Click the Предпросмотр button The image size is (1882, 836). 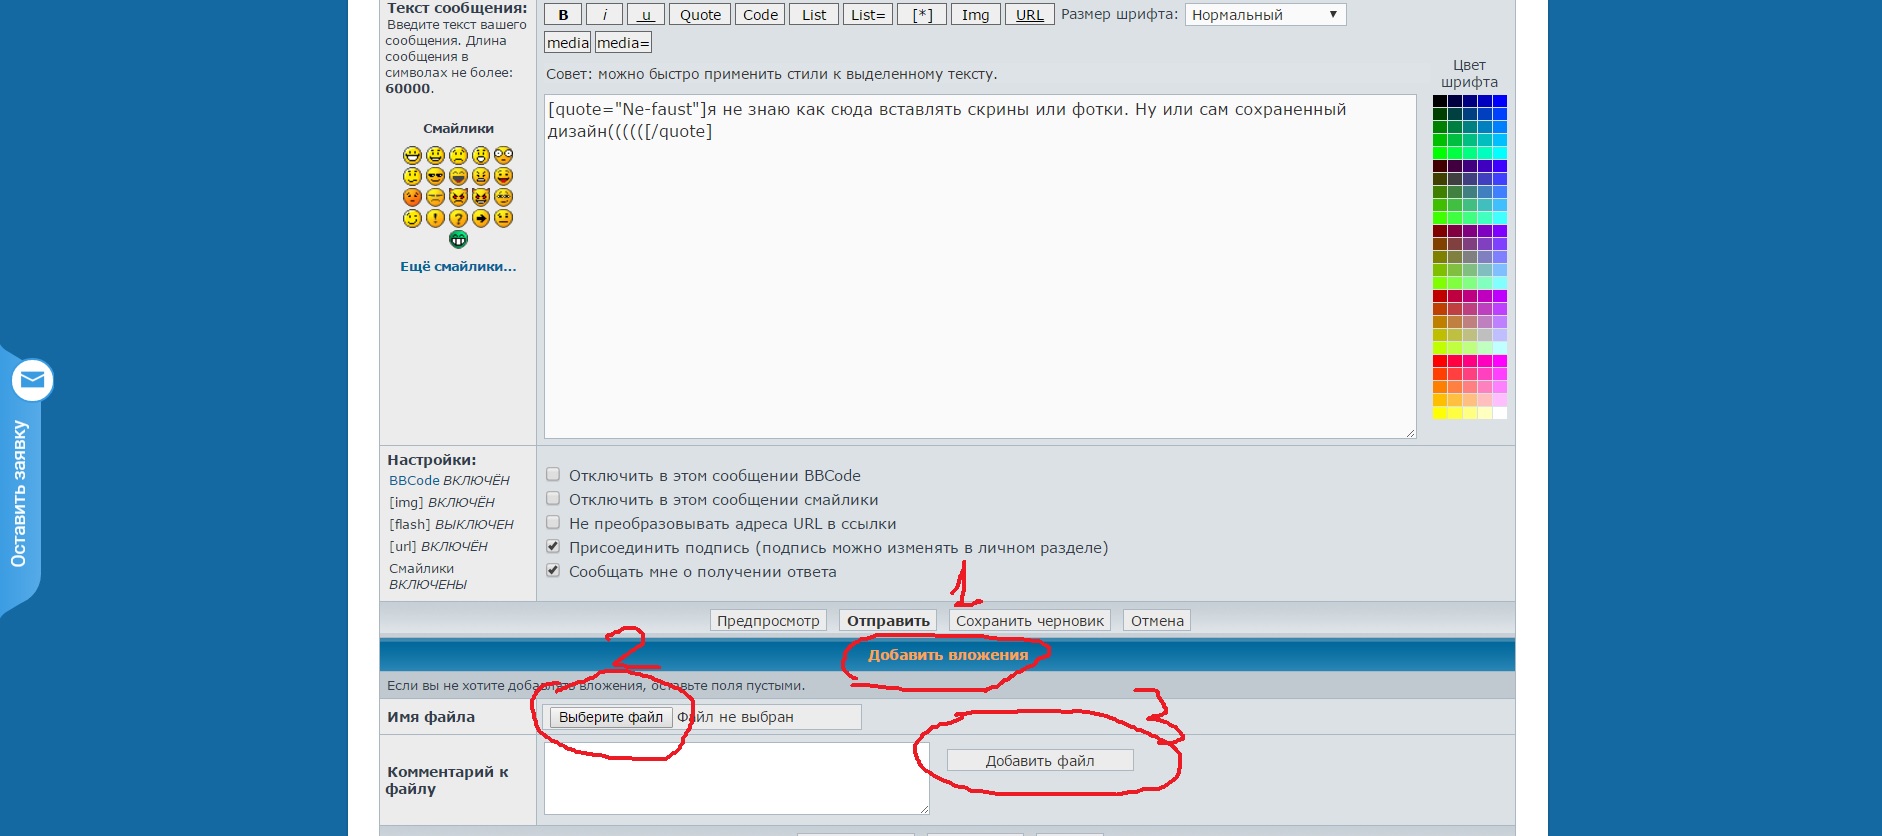(768, 621)
